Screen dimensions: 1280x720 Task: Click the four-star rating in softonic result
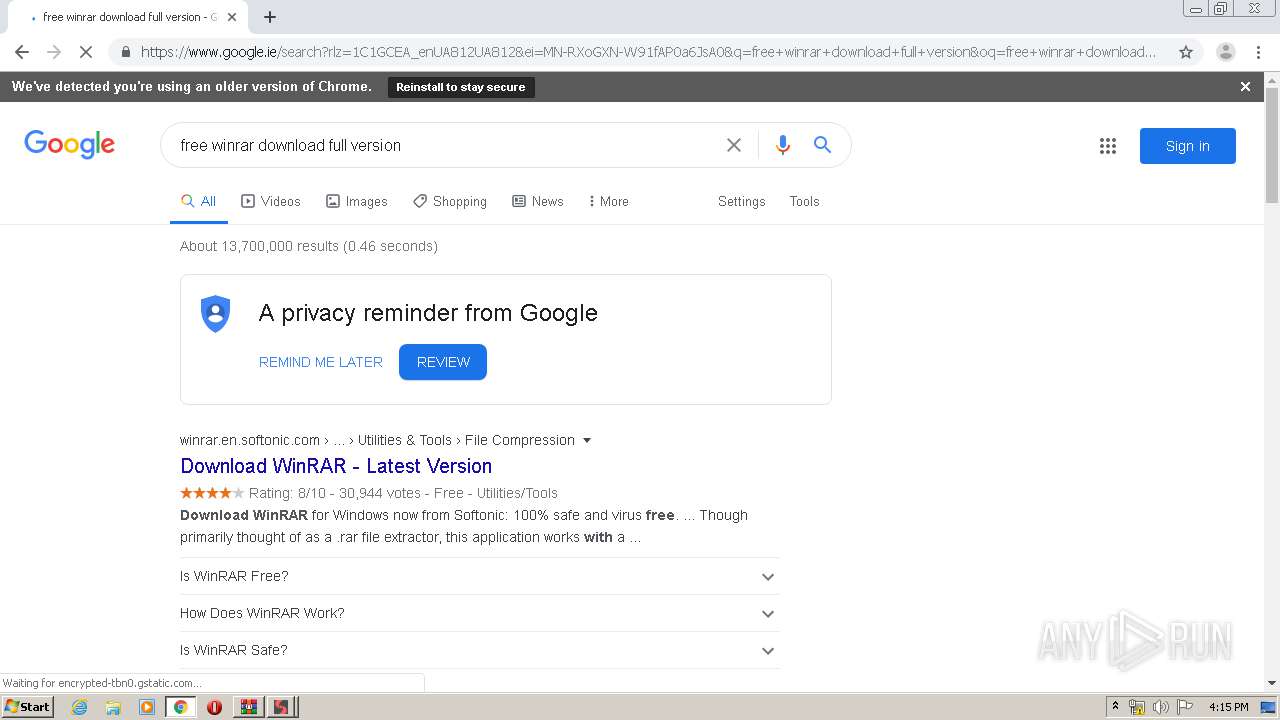[x=212, y=493]
